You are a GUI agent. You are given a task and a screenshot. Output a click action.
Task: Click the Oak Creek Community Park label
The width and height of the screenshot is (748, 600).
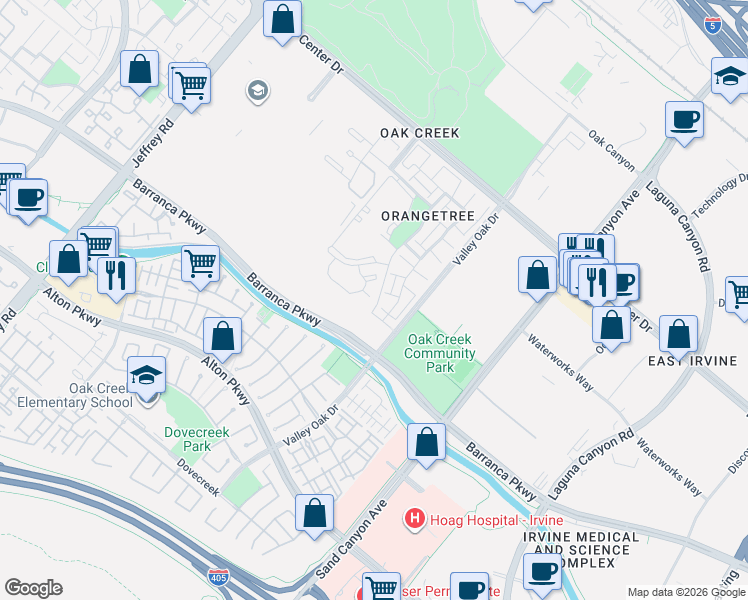pos(440,353)
